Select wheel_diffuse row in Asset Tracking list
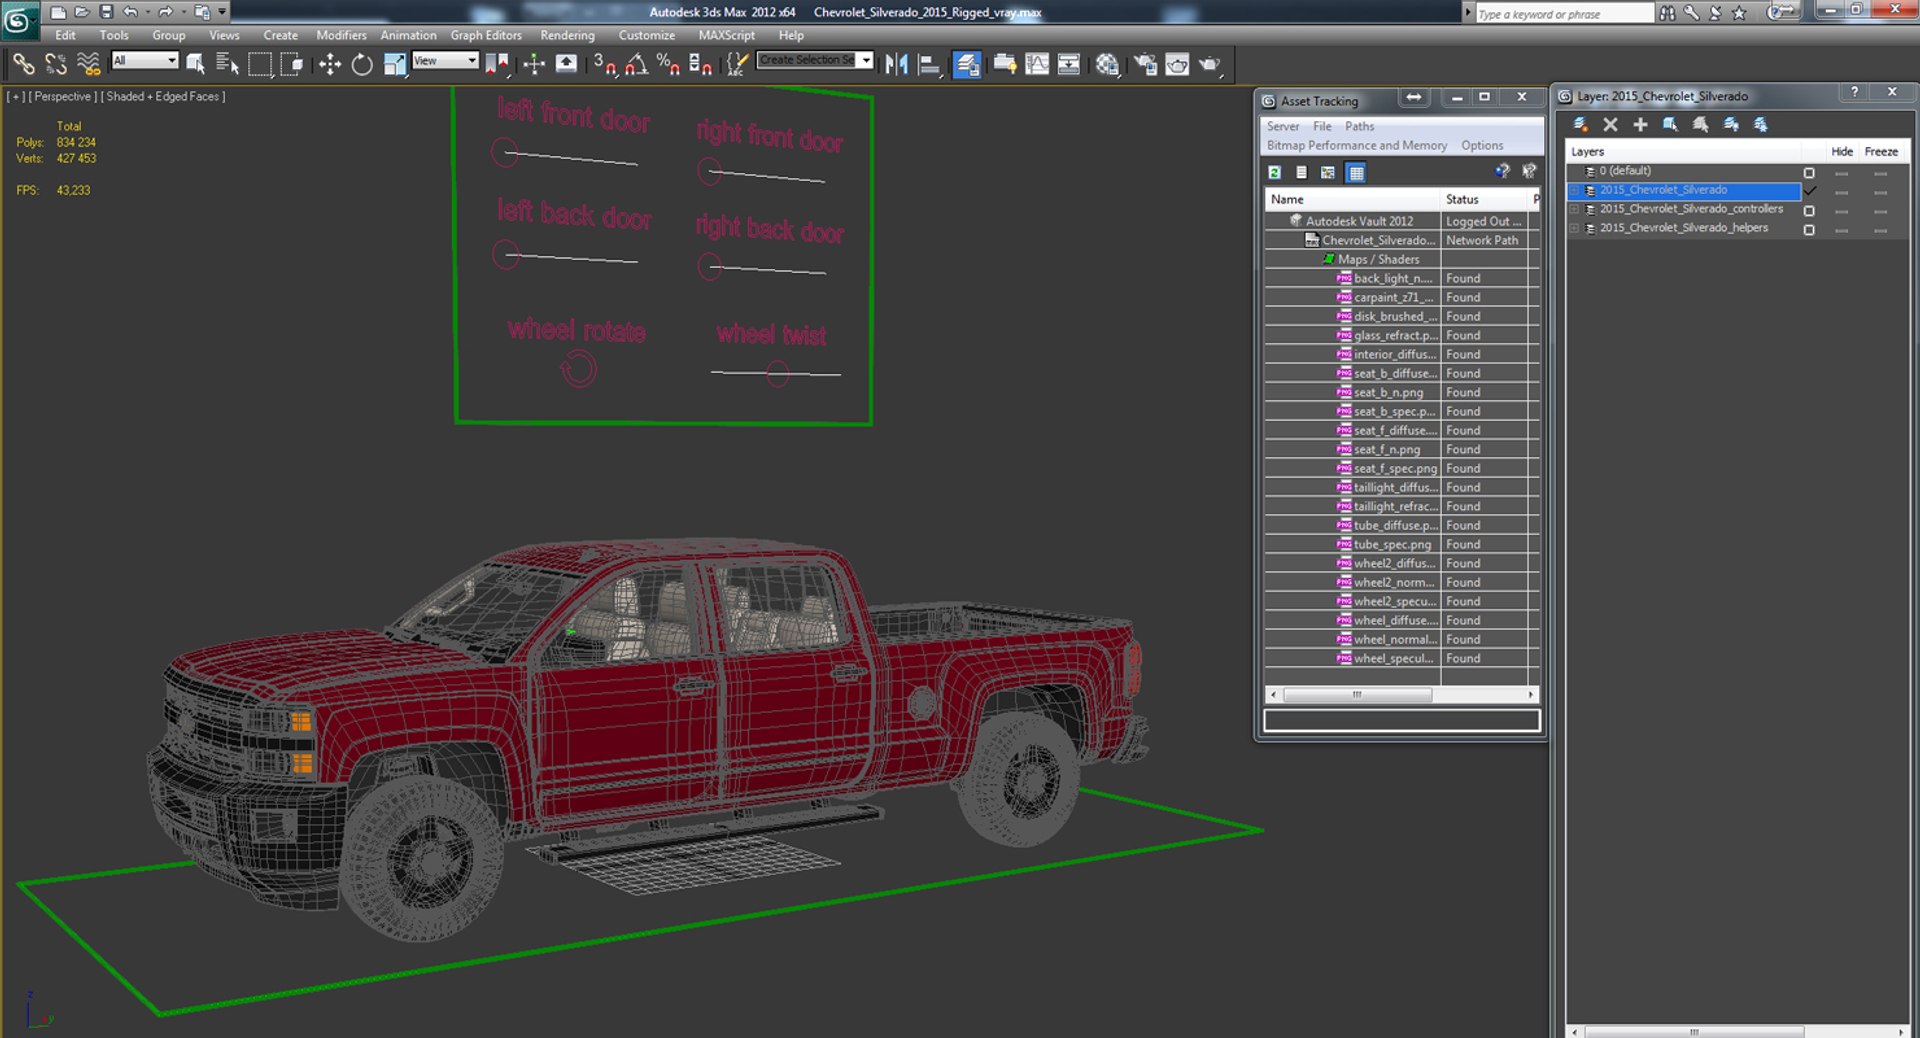 coord(1401,620)
